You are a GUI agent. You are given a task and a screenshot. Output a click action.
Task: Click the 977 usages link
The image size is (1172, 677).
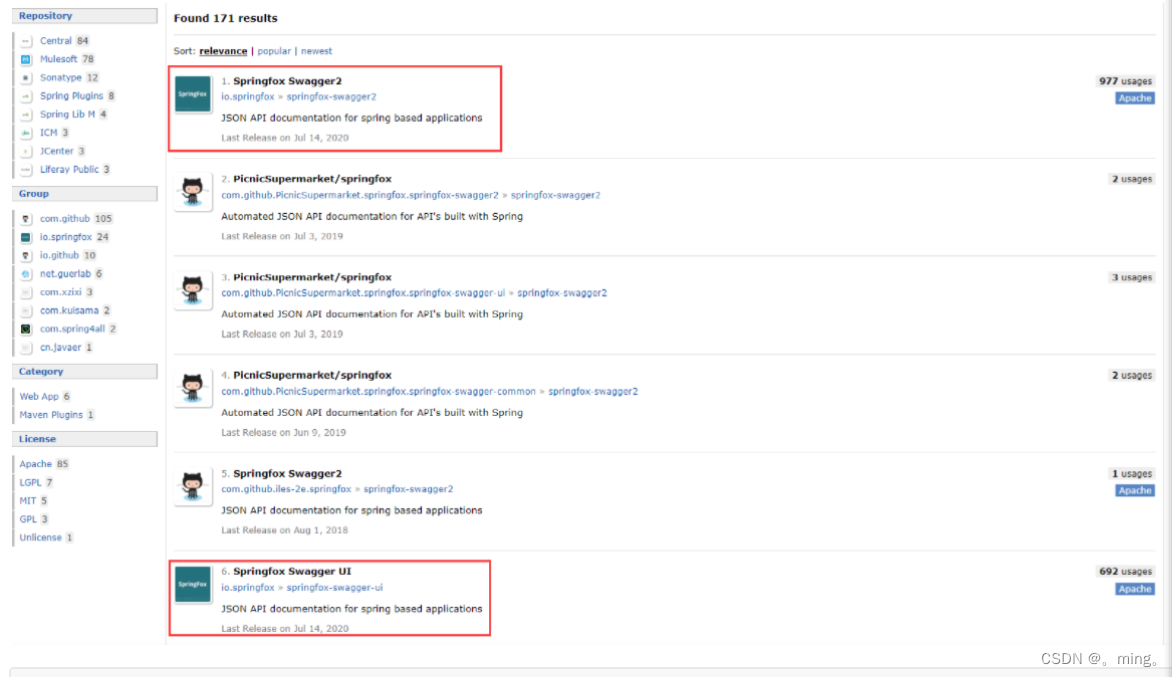tap(1125, 81)
